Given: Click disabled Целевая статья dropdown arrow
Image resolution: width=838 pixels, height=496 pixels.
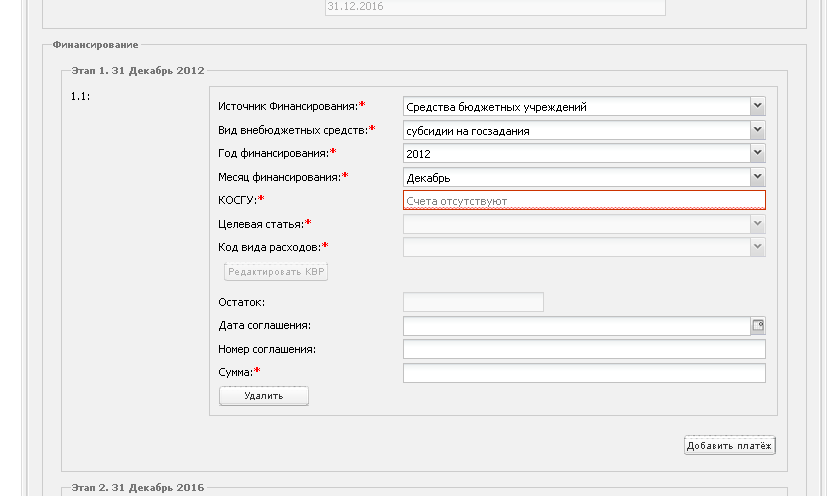Looking at the screenshot, I should (x=757, y=224).
